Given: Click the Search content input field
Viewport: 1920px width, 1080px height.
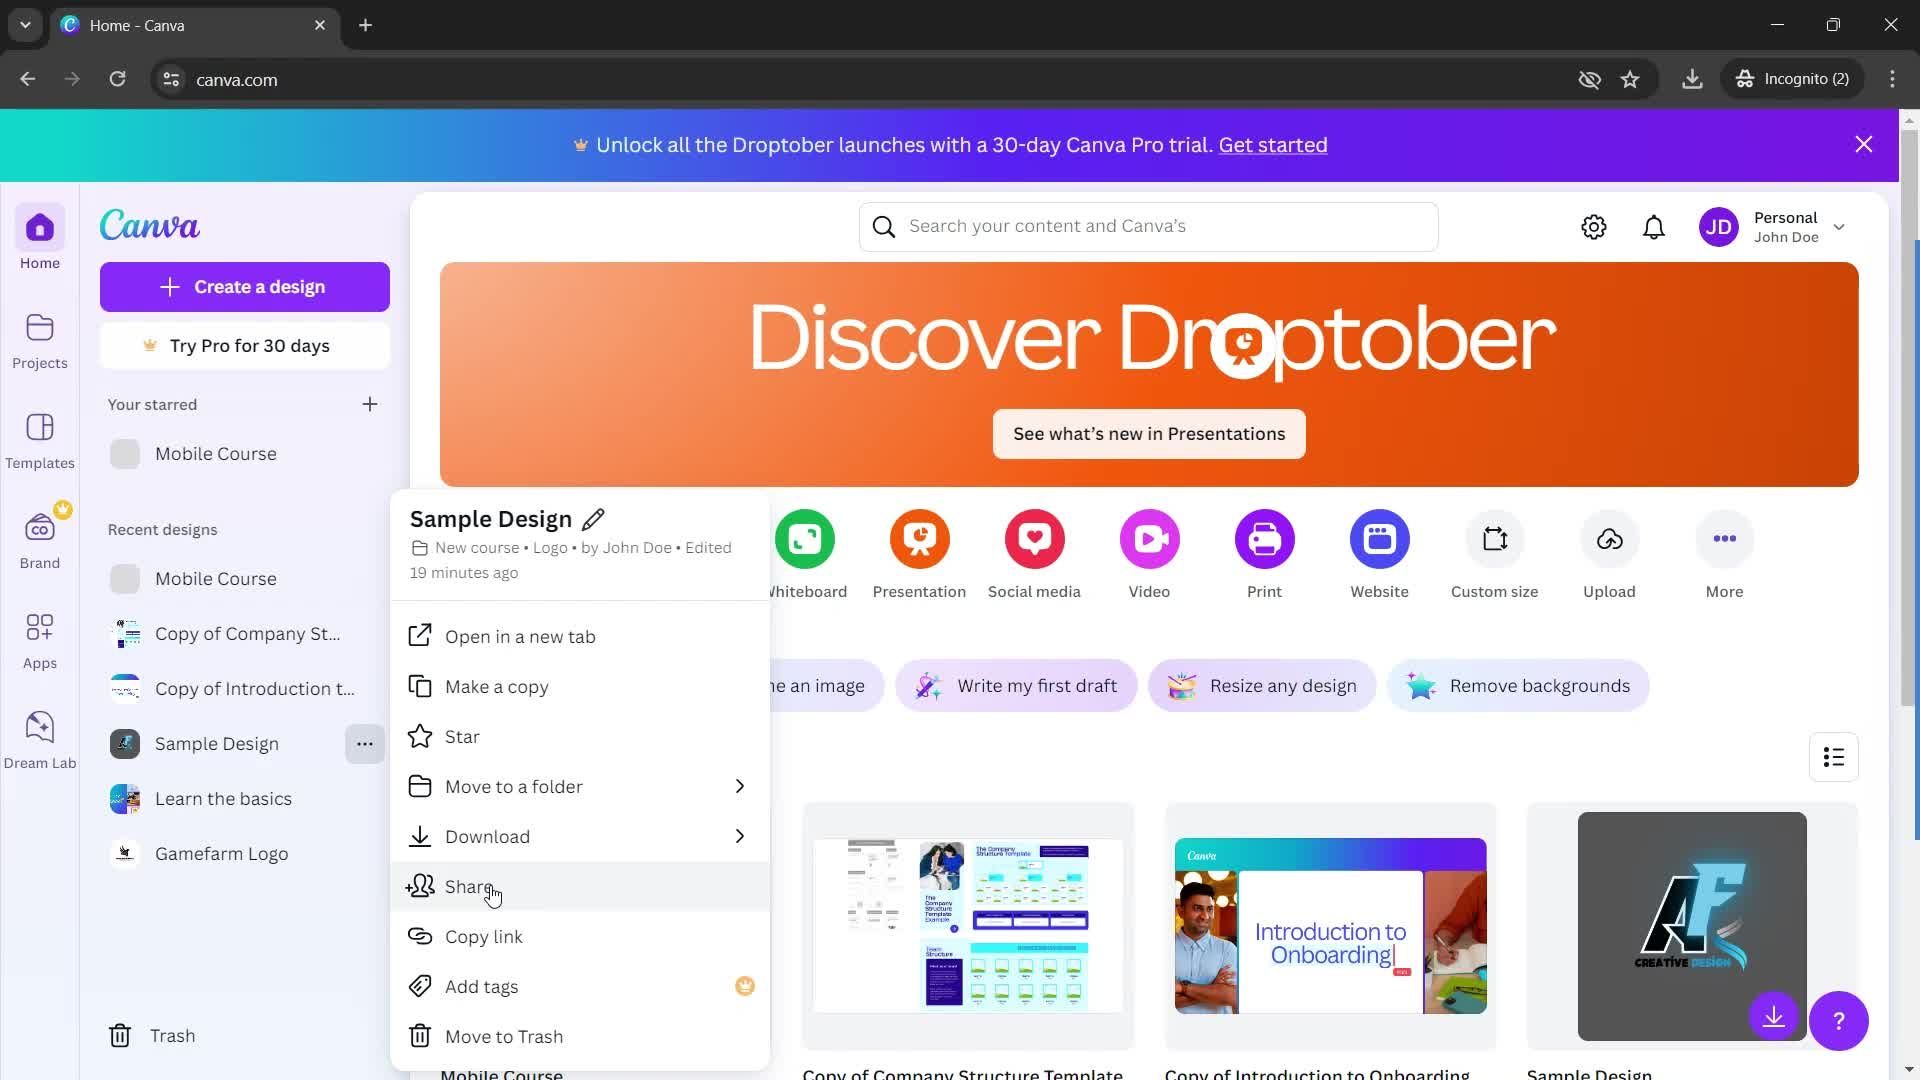Looking at the screenshot, I should tap(1149, 225).
